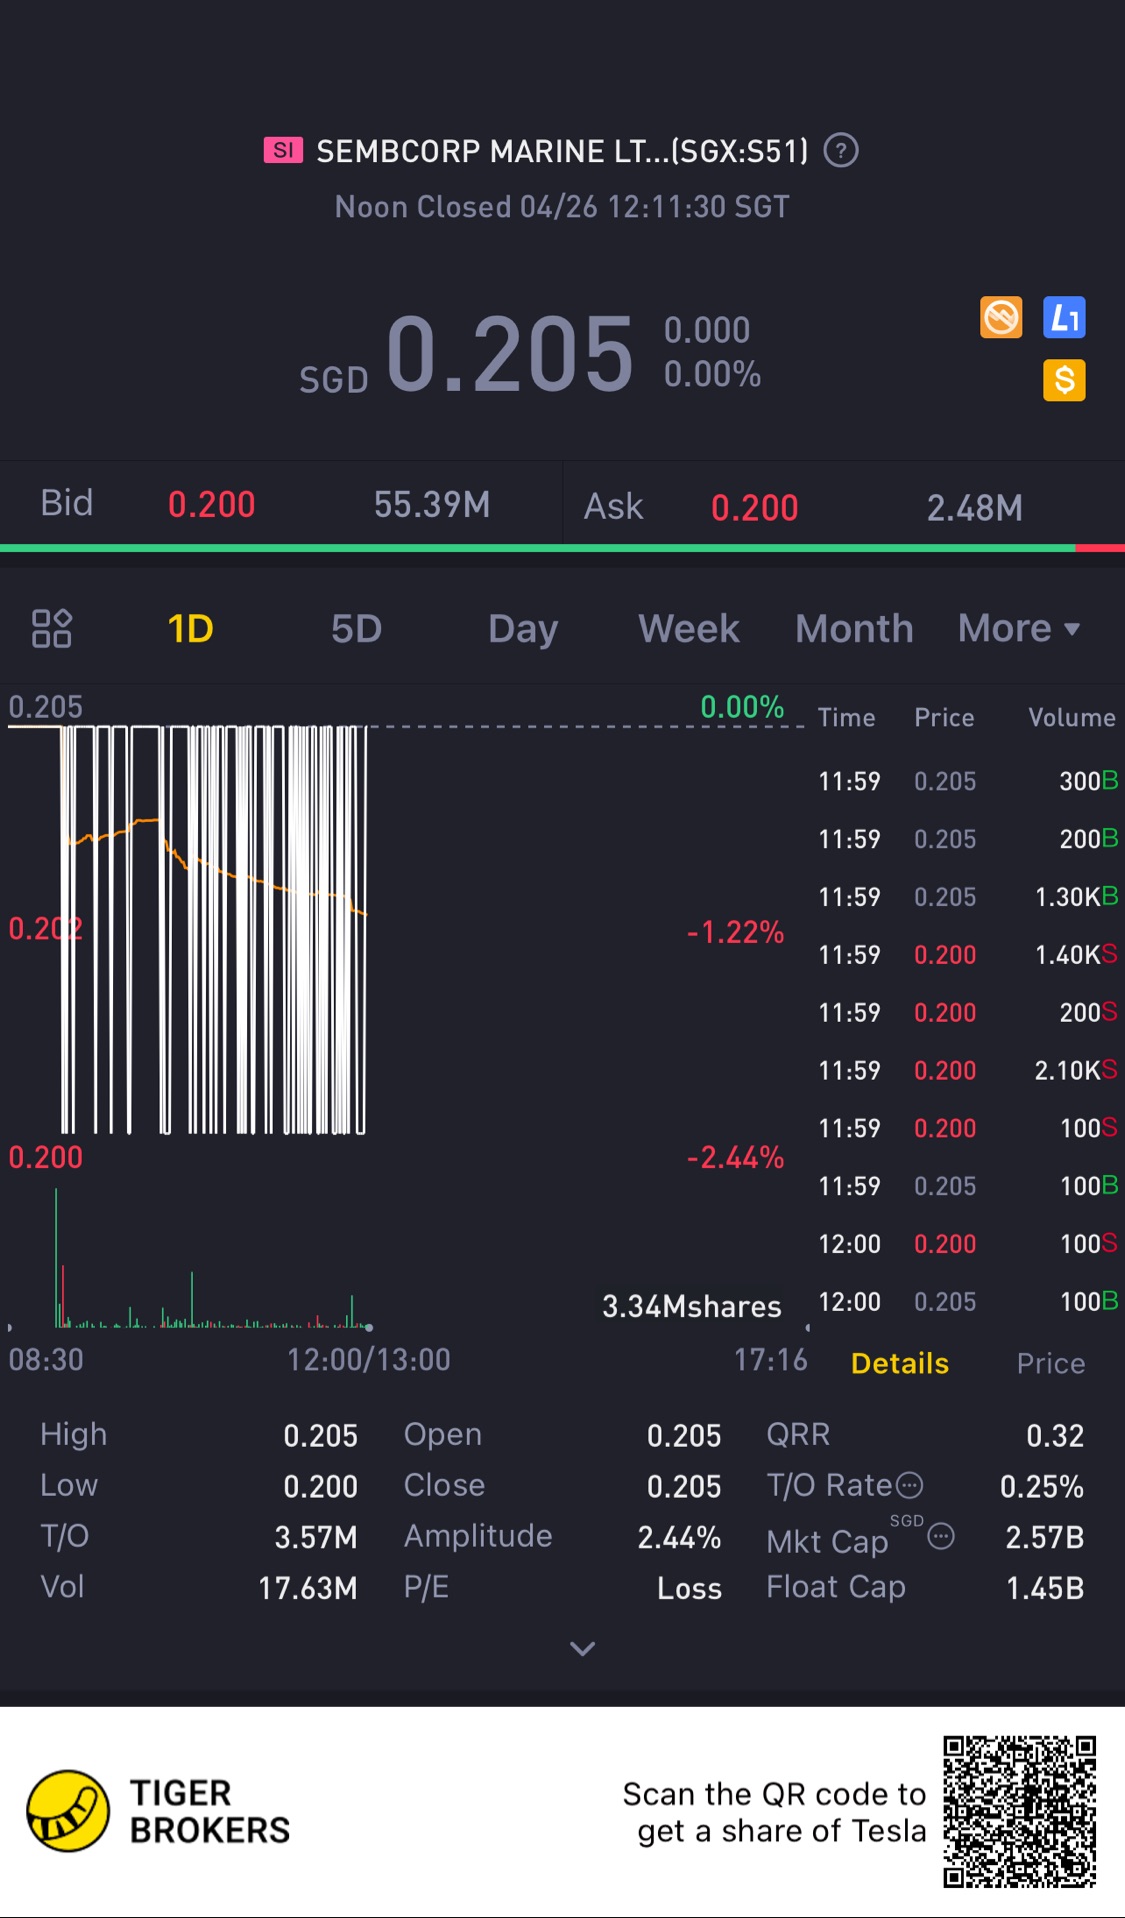The height and width of the screenshot is (1918, 1125).
Task: Open the chart layout grid icon
Action: point(52,628)
